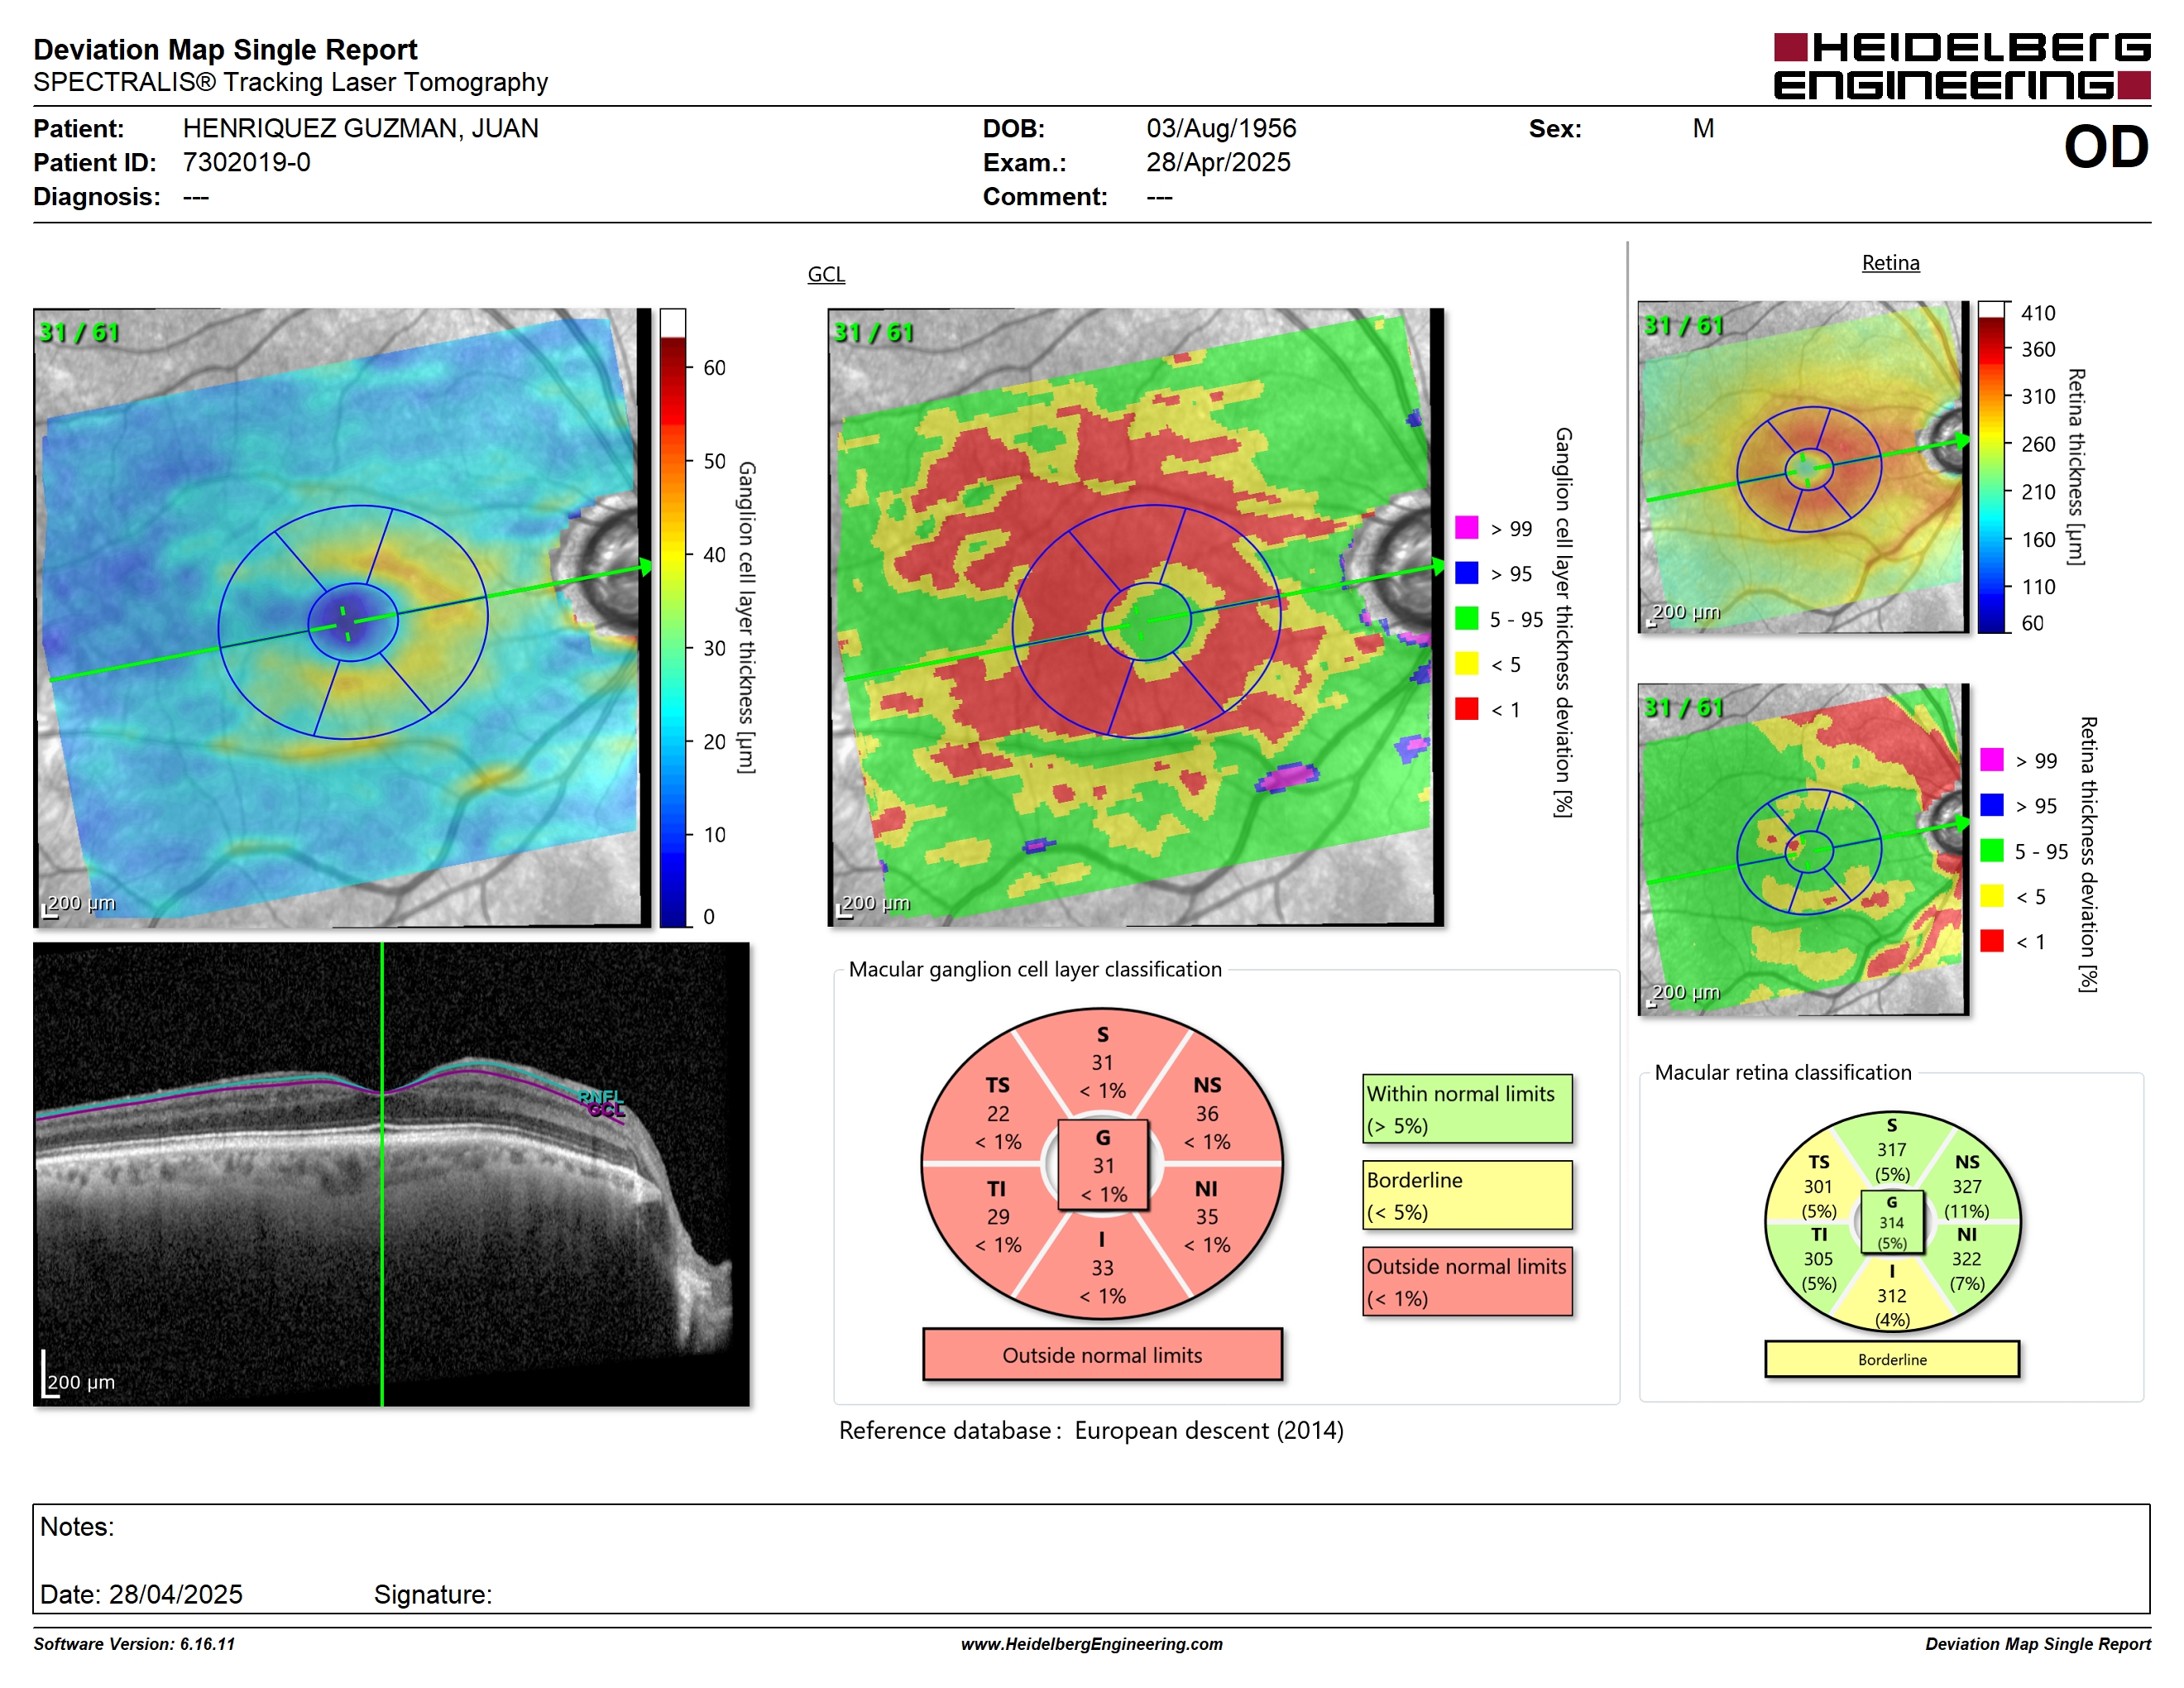This screenshot has width=2184, height=1688.
Task: Click retina sector TS with value 301
Action: [1818, 1186]
